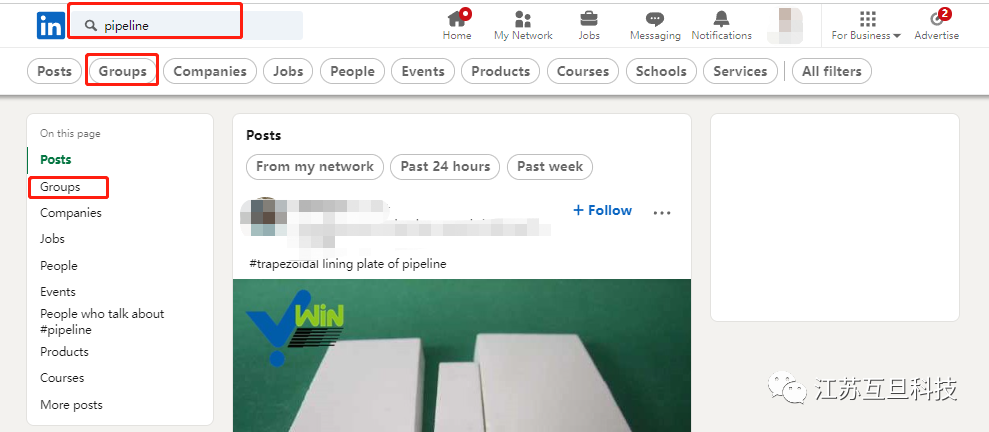
Task: Click the LinkedIn logo icon
Action: [x=50, y=25]
